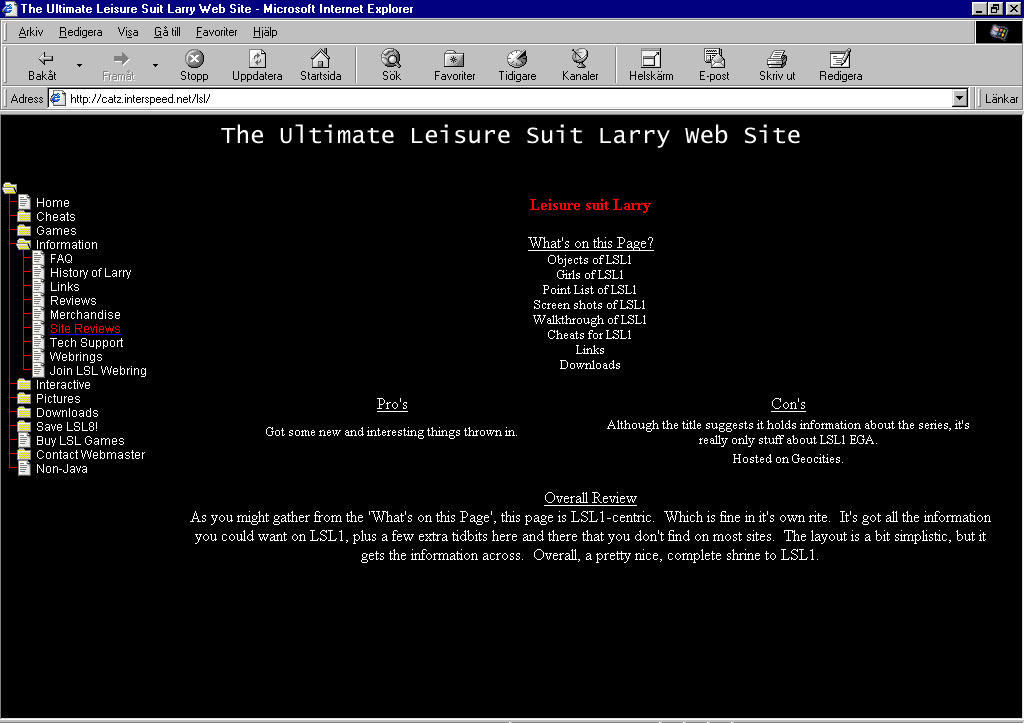Click the Games folder icon
This screenshot has height=723, width=1024.
click(24, 231)
